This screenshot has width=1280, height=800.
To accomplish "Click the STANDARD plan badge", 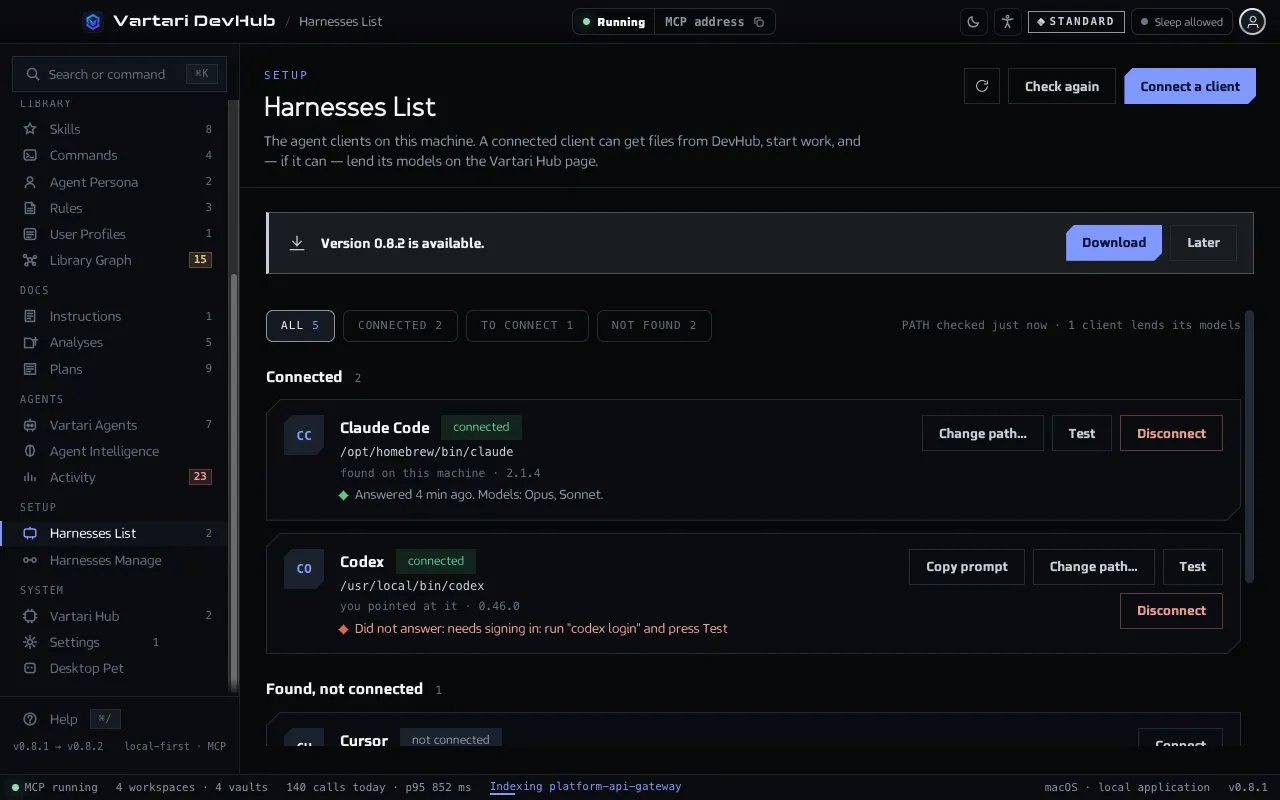I will [x=1076, y=21].
